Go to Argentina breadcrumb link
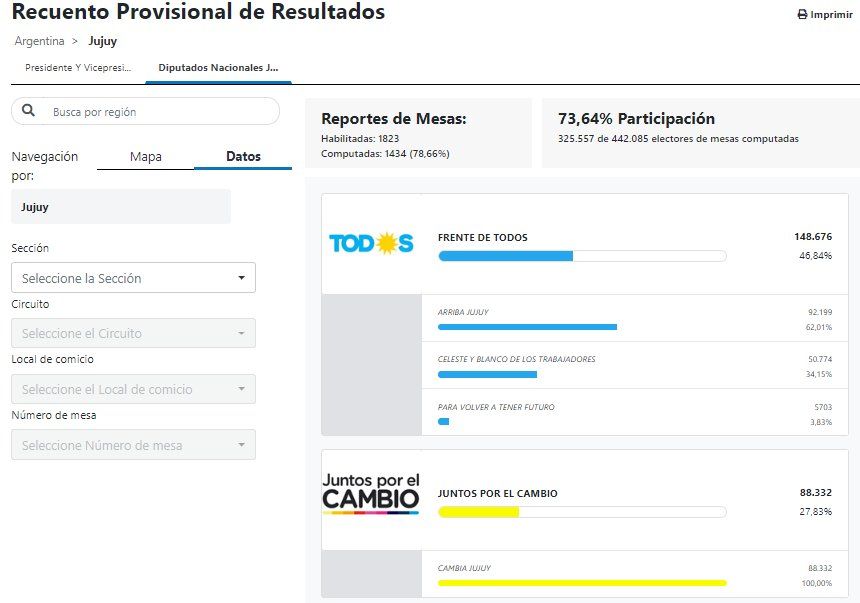 click(39, 41)
